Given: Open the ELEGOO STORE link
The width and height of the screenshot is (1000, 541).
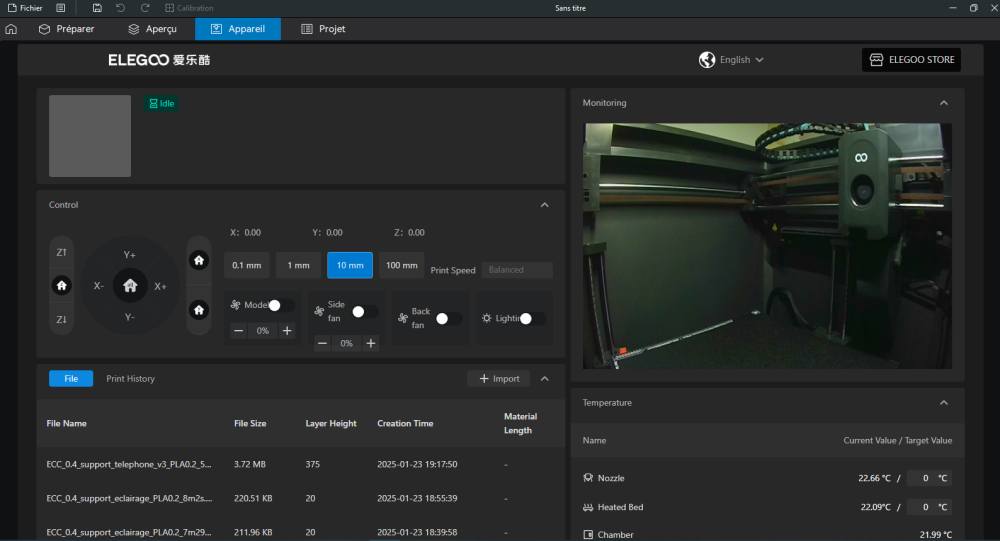Looking at the screenshot, I should tap(911, 60).
